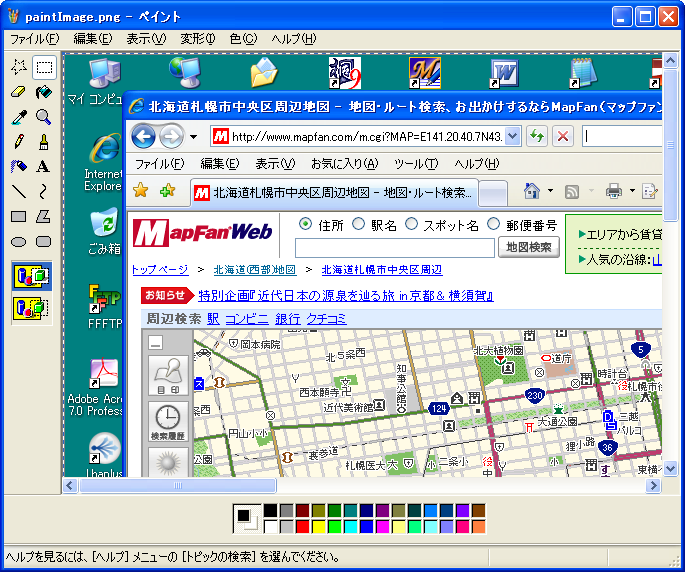Click the 特別企画 近代日本の源泉 link
This screenshot has height=572, width=685.
[346, 296]
